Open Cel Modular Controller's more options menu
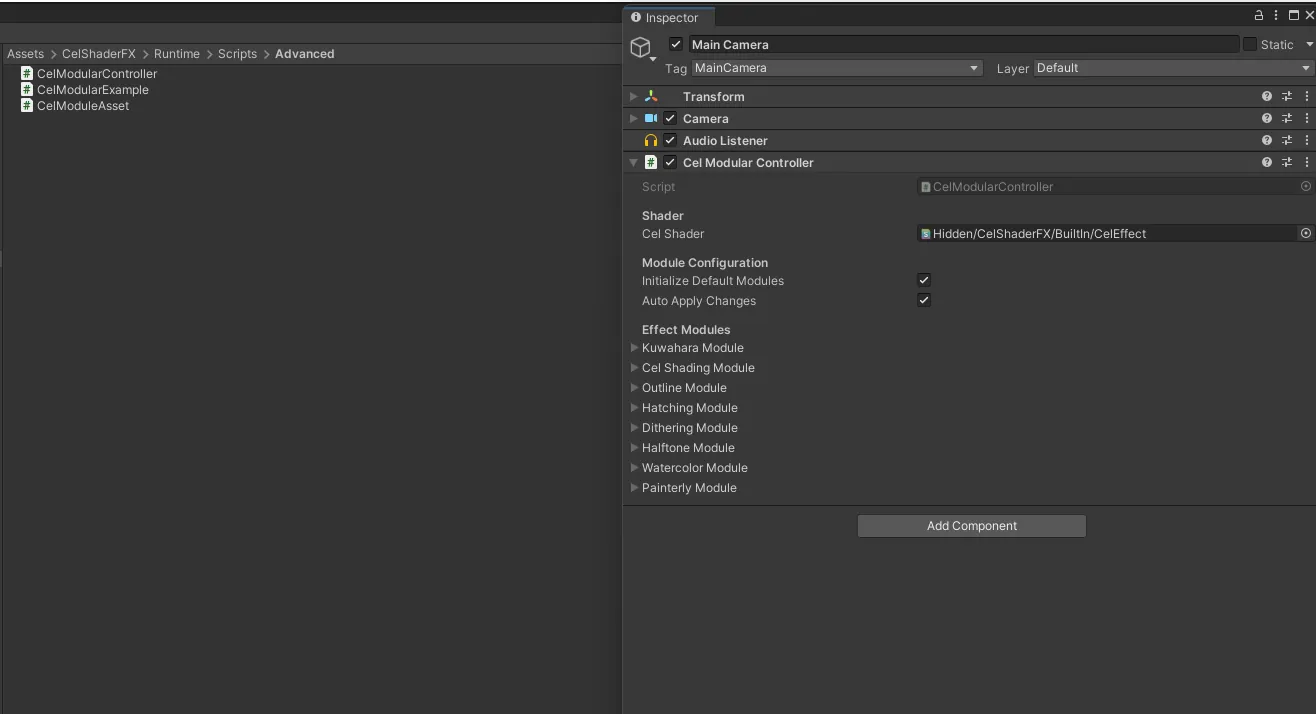 click(x=1306, y=163)
